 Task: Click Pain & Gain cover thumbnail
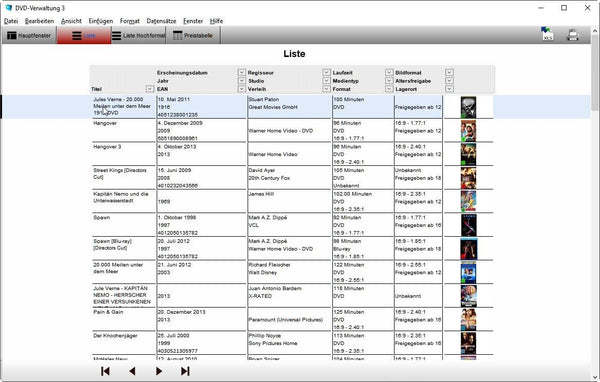click(468, 320)
